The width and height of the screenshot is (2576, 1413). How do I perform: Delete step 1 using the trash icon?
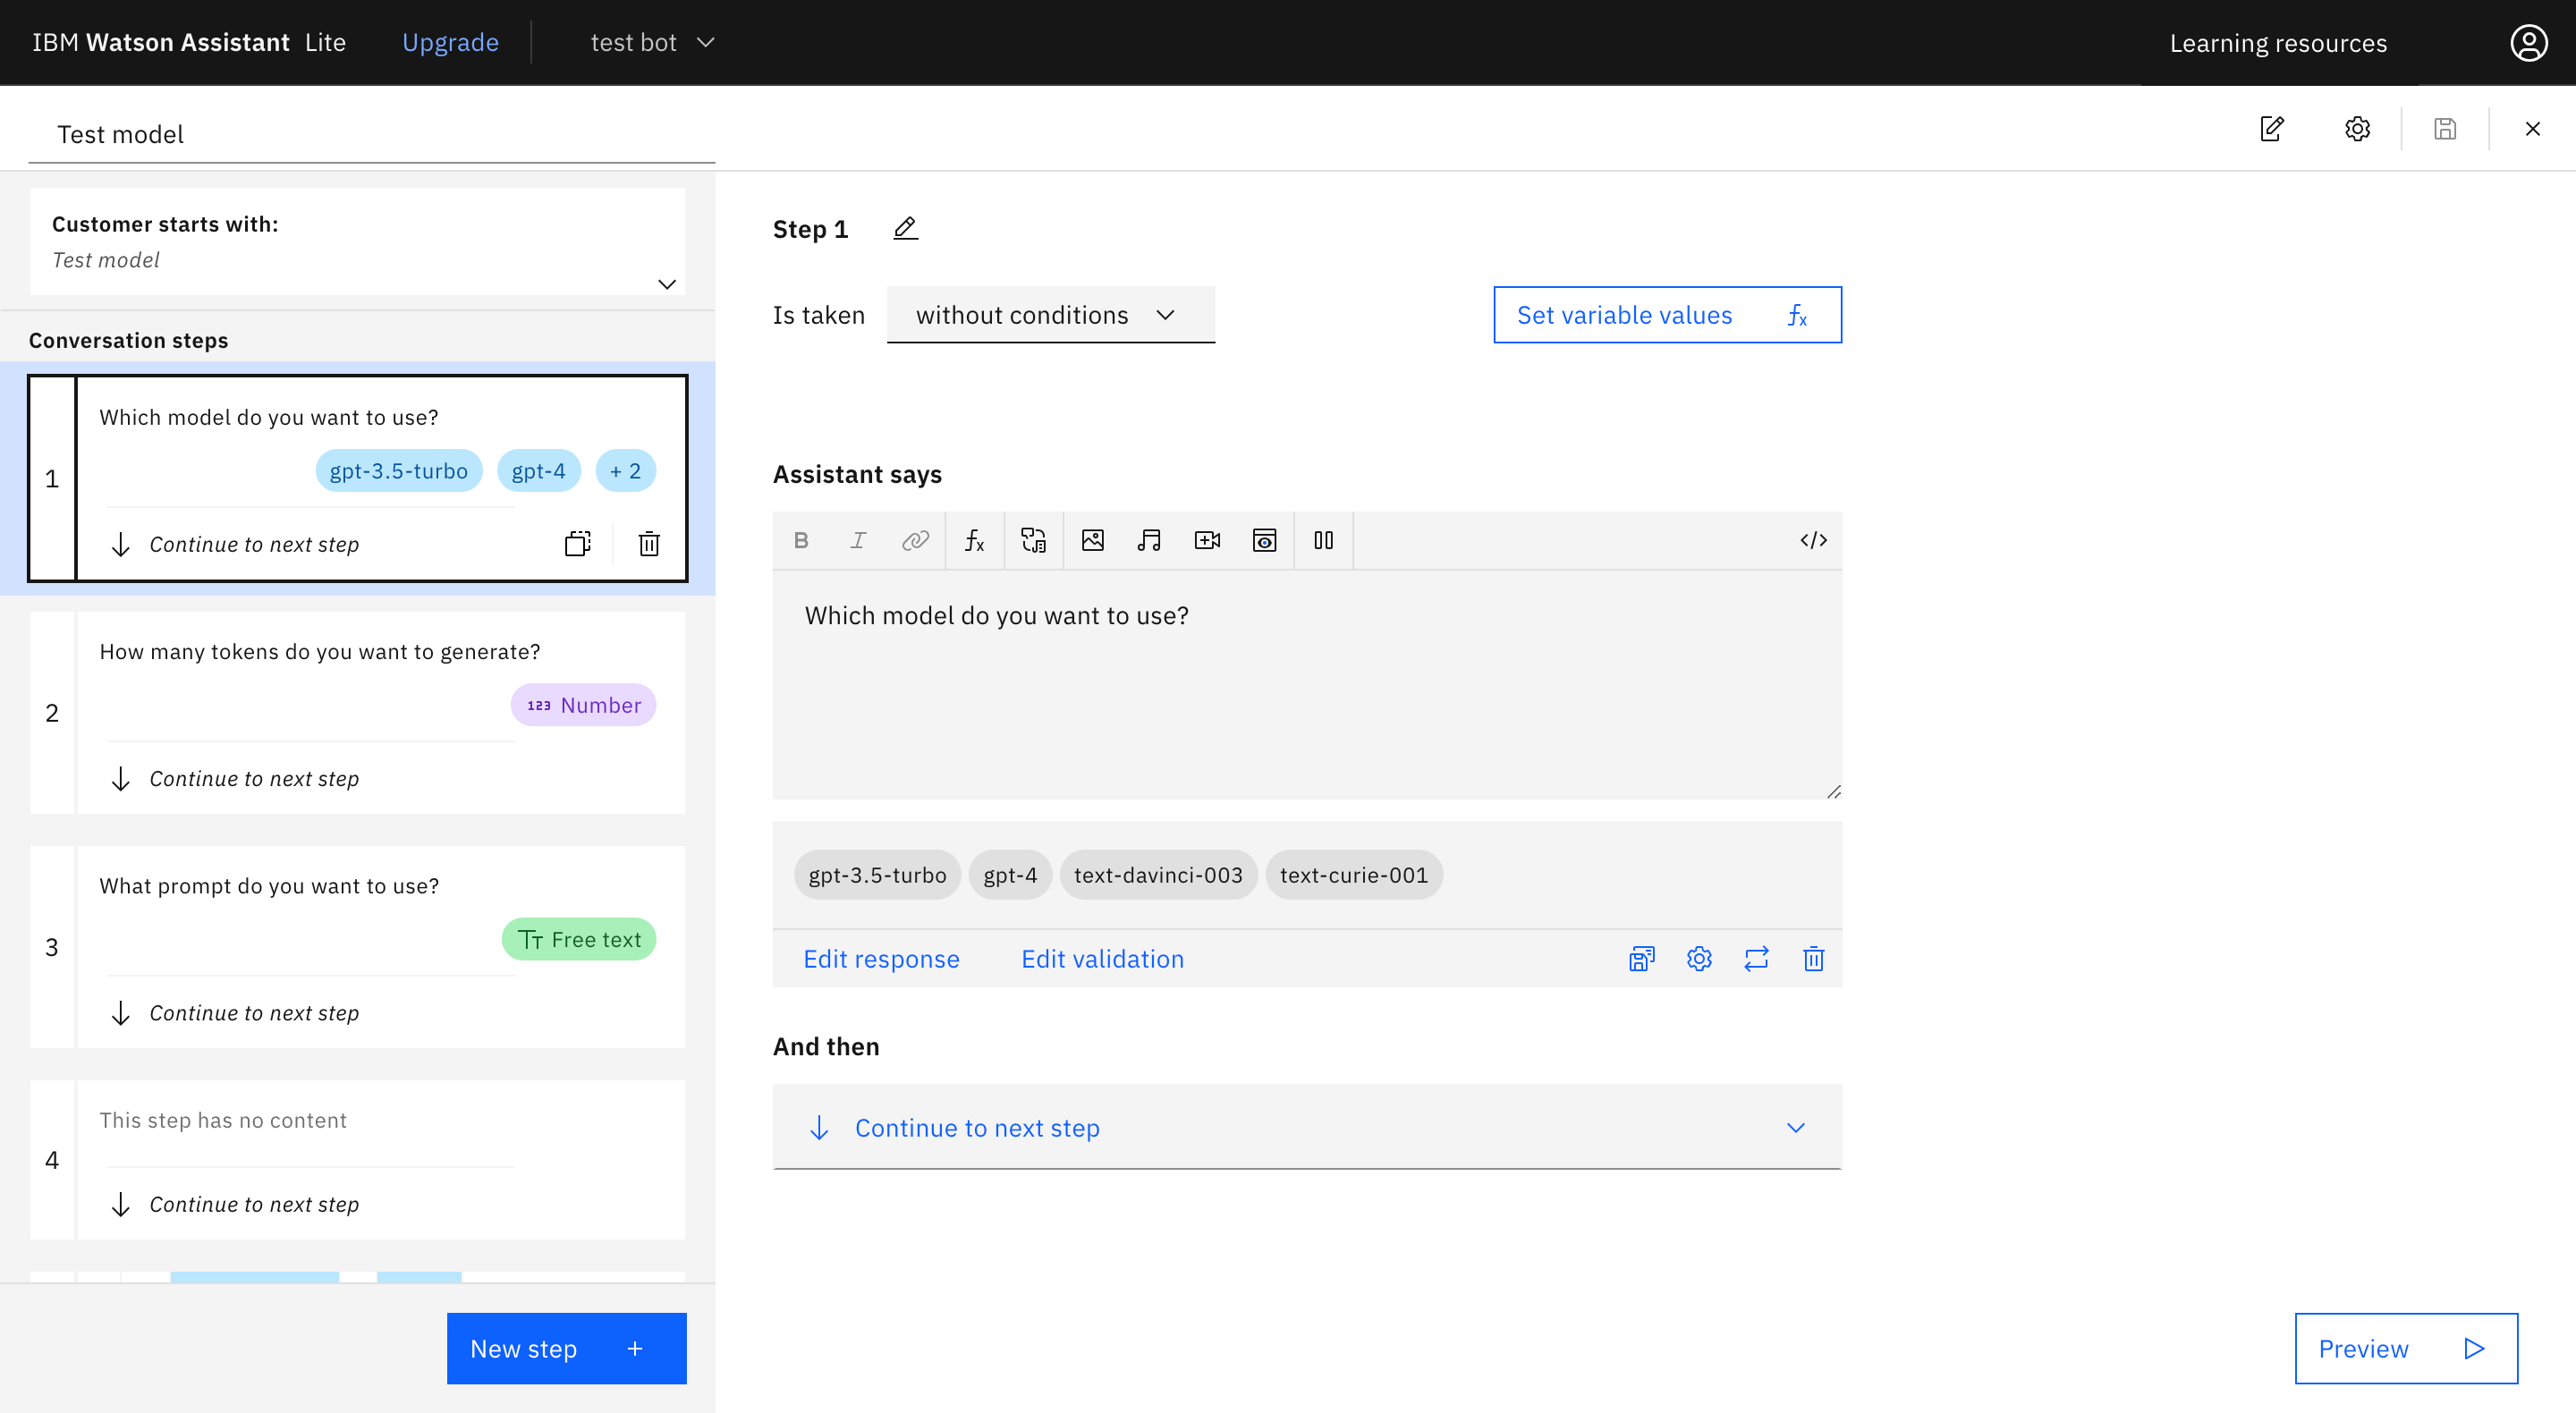(x=649, y=543)
